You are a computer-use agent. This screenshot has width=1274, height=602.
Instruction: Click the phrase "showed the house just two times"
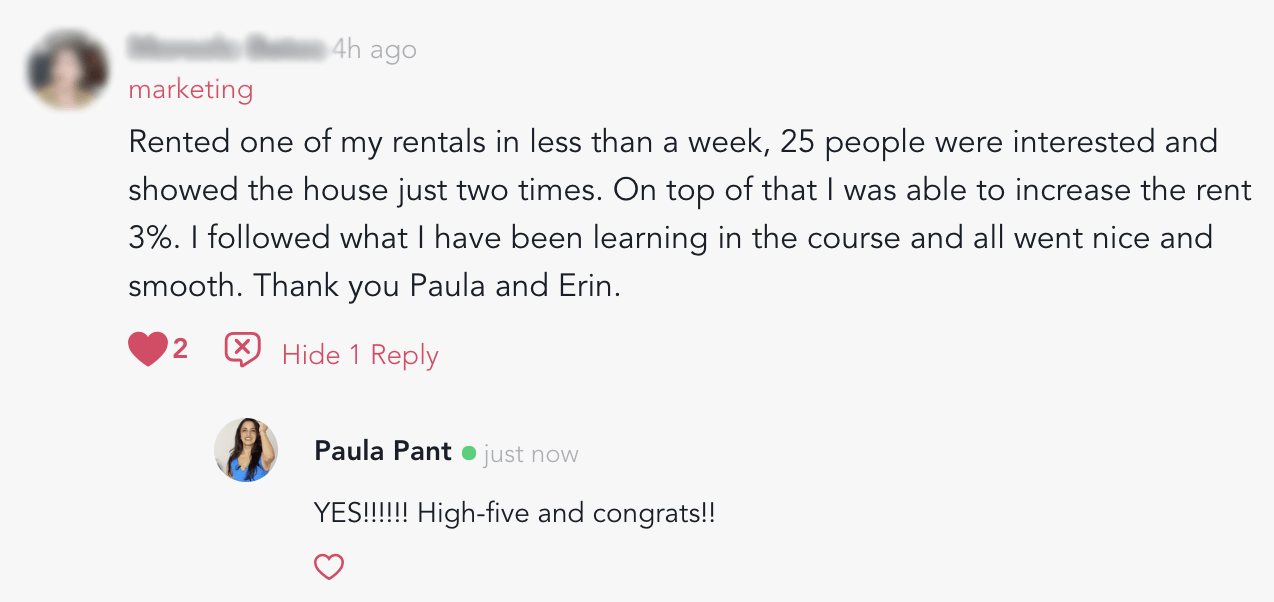tap(364, 190)
